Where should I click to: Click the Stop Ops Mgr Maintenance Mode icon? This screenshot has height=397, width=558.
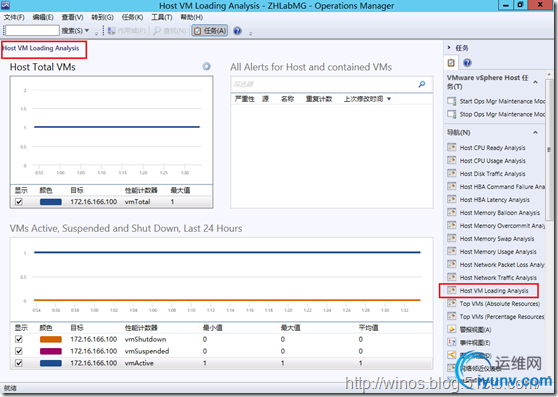452,114
